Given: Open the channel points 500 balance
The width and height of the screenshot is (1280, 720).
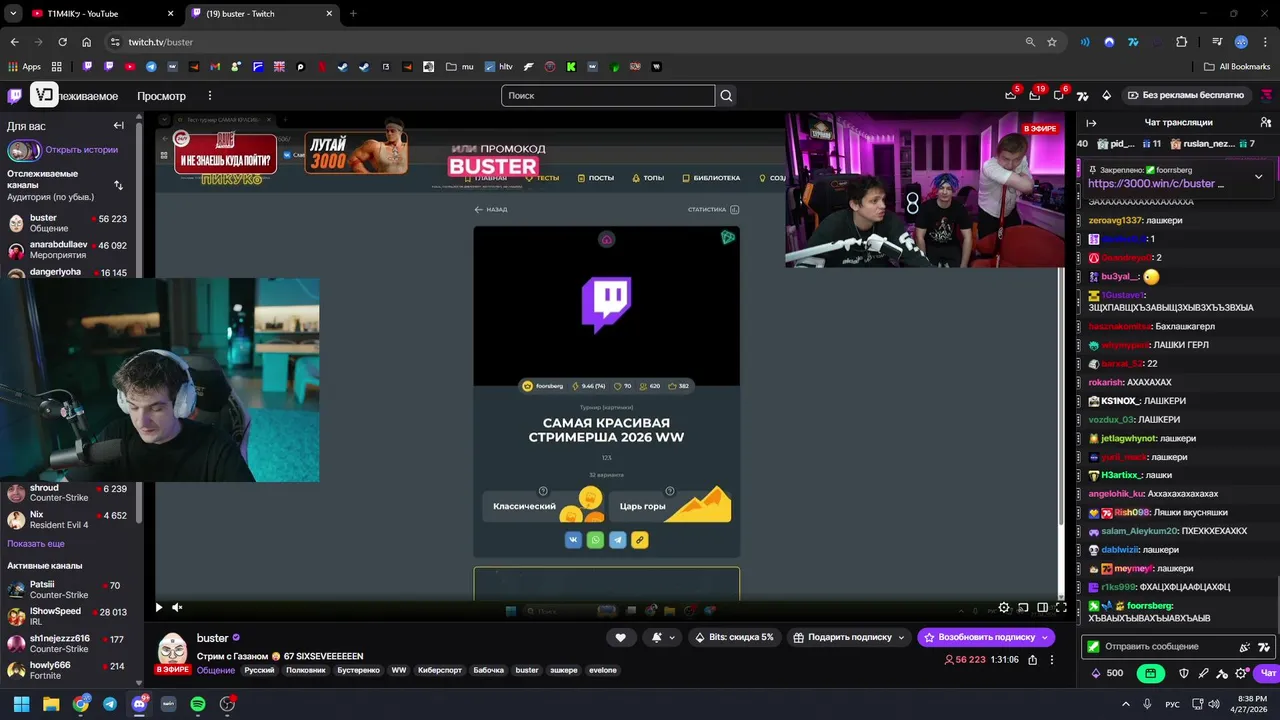Looking at the screenshot, I should (x=1107, y=673).
